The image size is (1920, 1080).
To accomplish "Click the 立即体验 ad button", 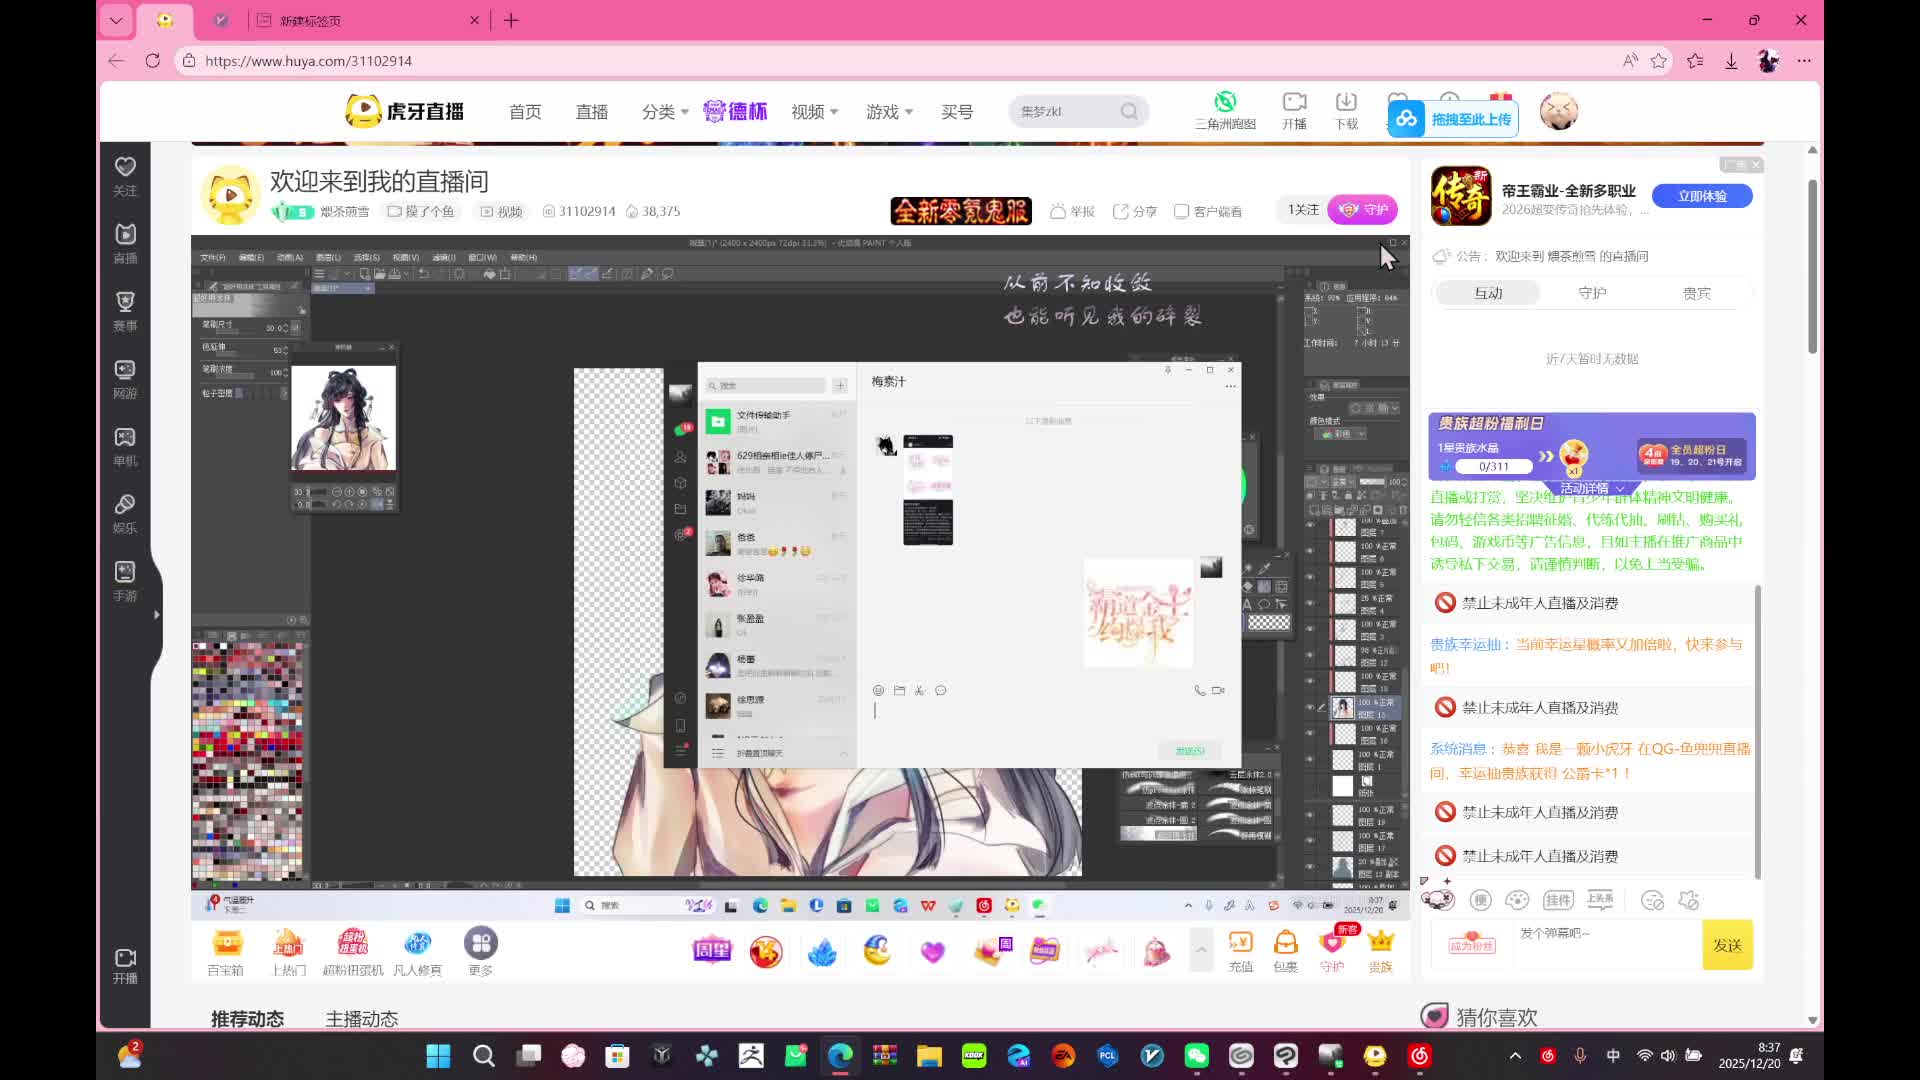I will 1702,196.
